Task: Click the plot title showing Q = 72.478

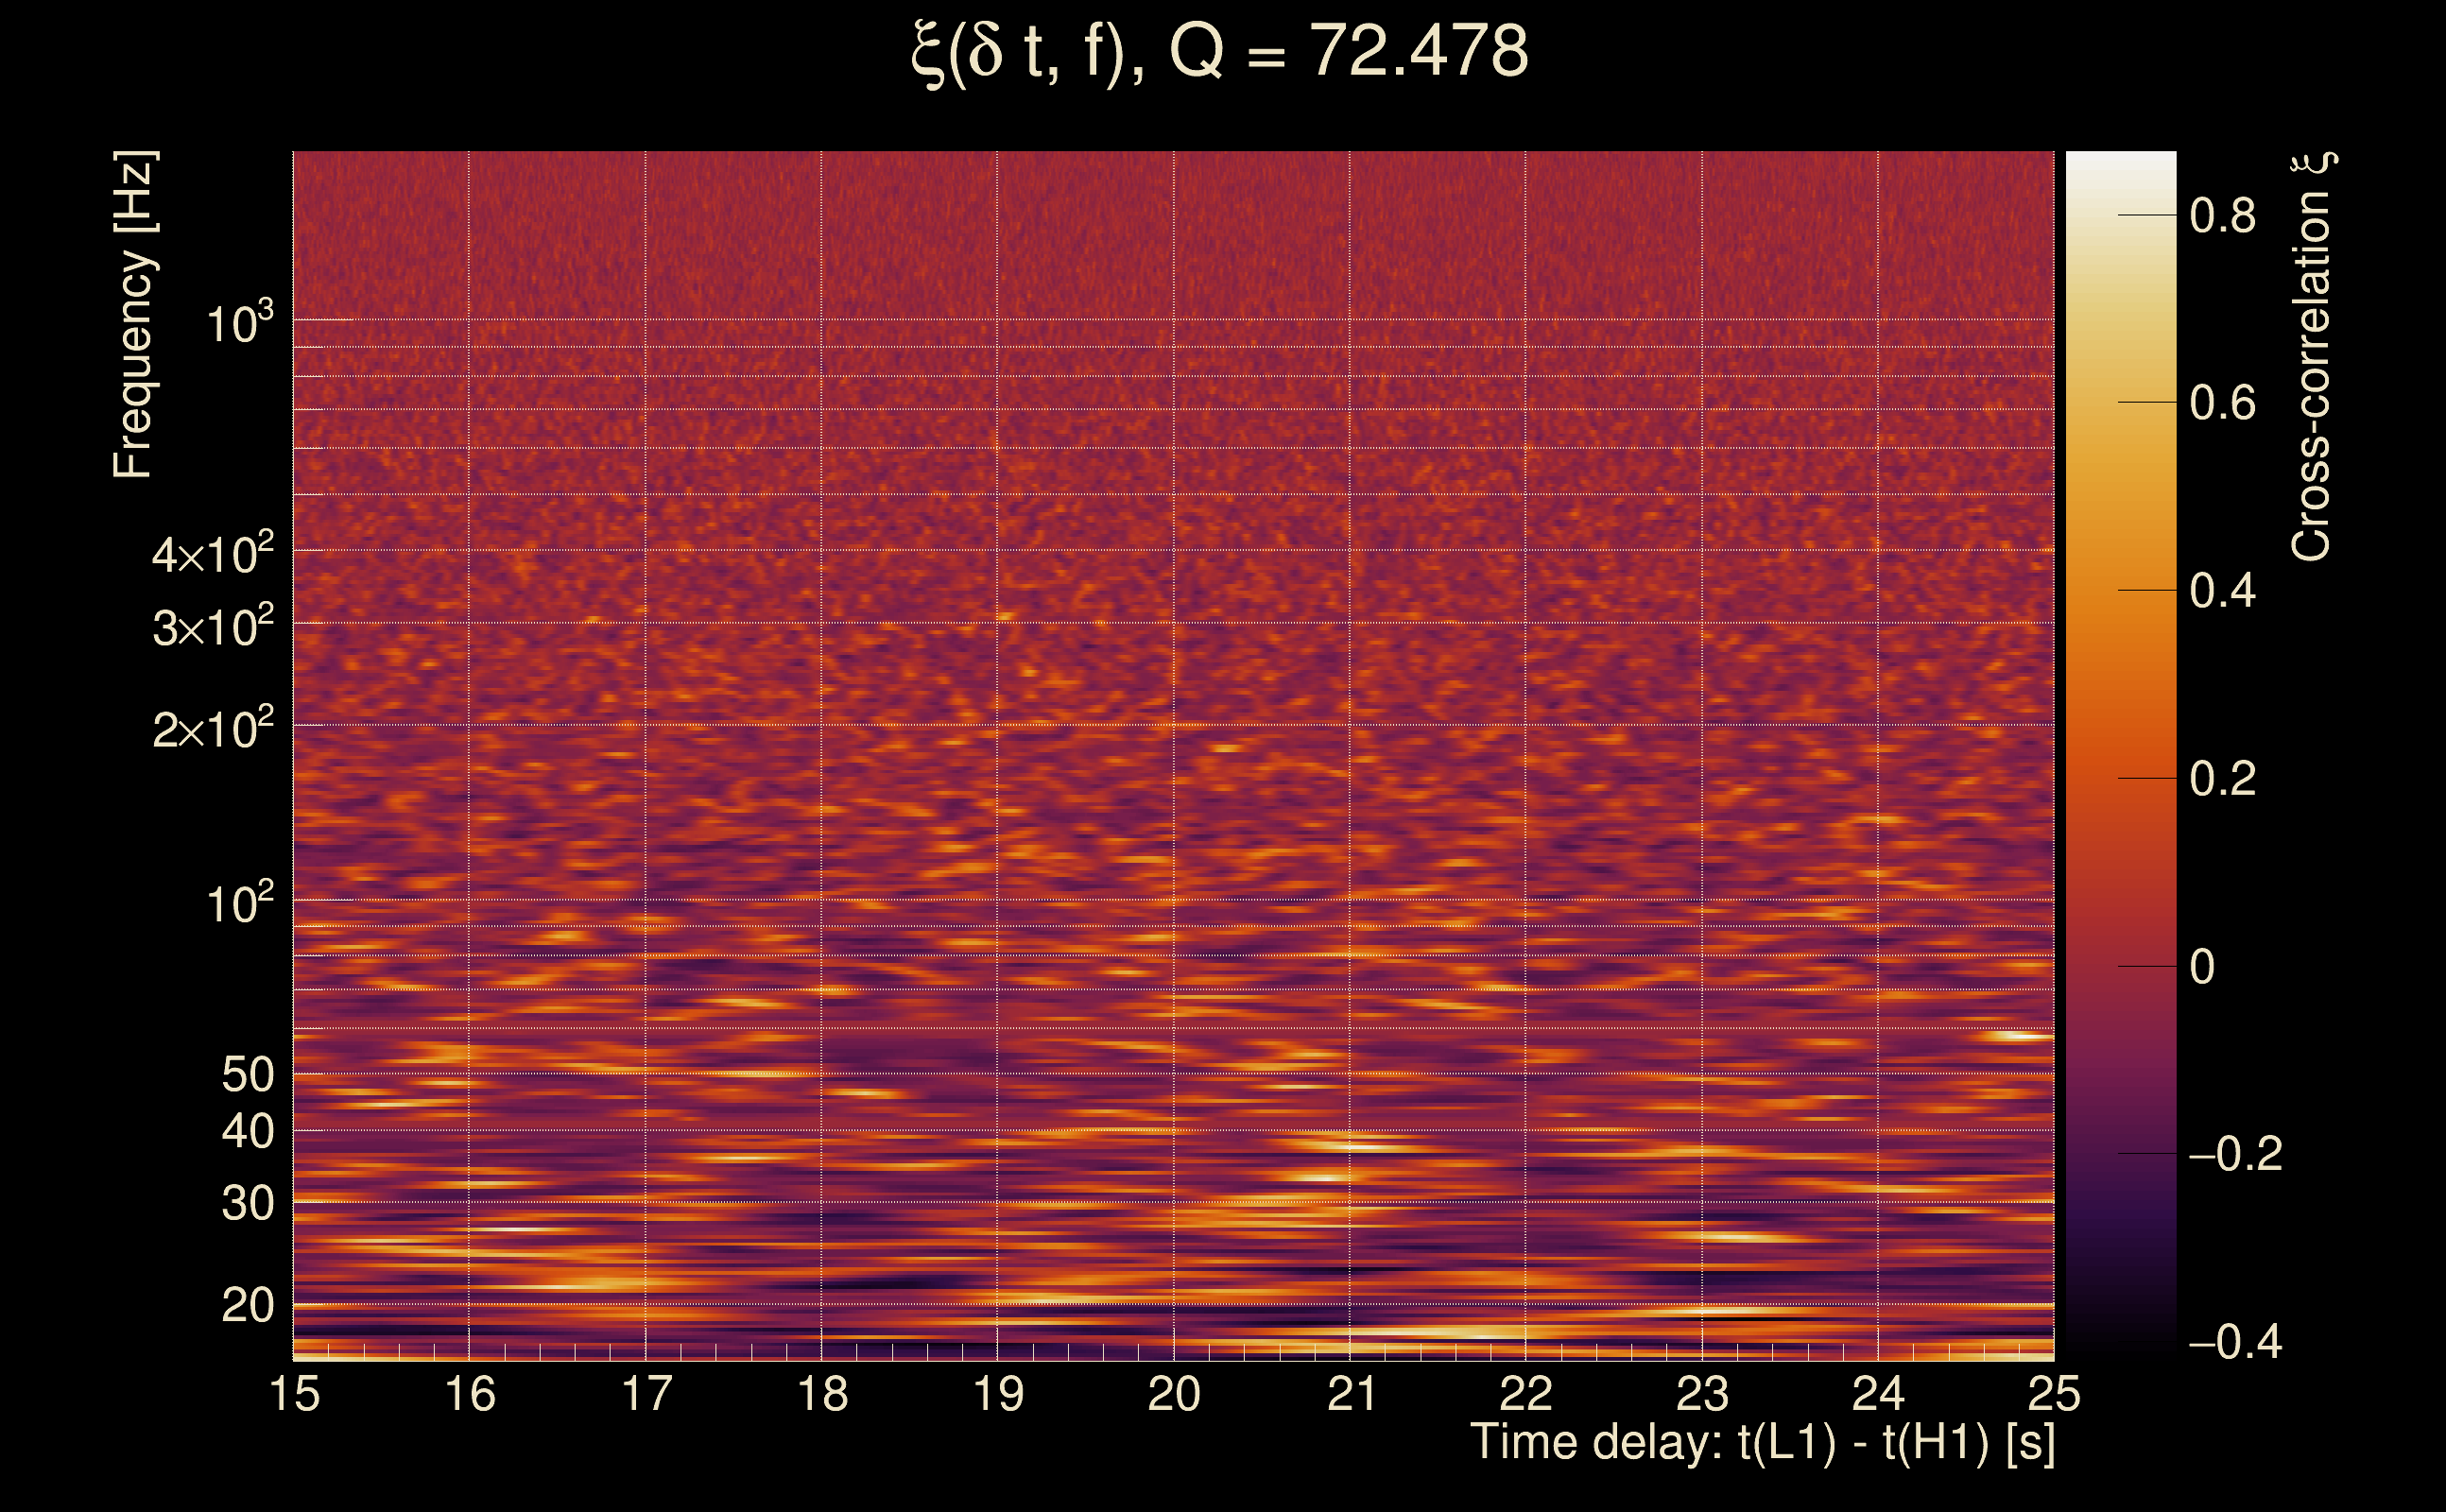Action: [x=1220, y=52]
